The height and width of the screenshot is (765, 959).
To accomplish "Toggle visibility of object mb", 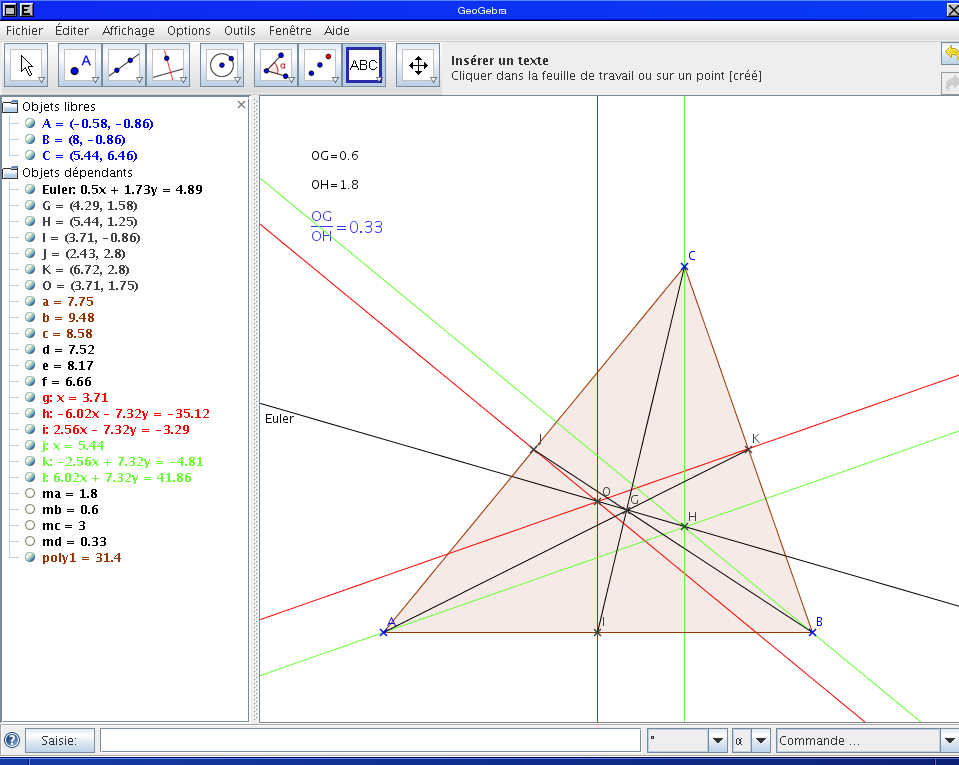I will click(x=30, y=509).
